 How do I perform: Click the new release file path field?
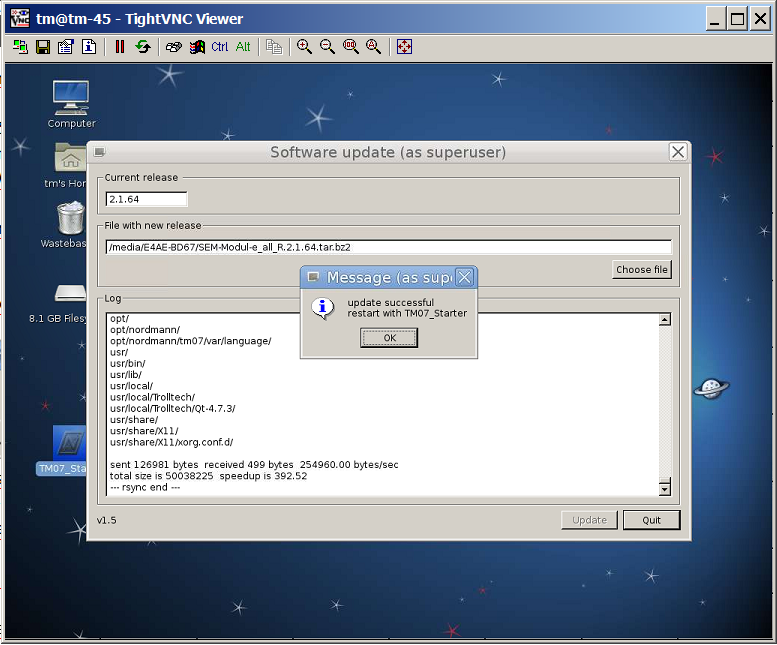click(388, 247)
